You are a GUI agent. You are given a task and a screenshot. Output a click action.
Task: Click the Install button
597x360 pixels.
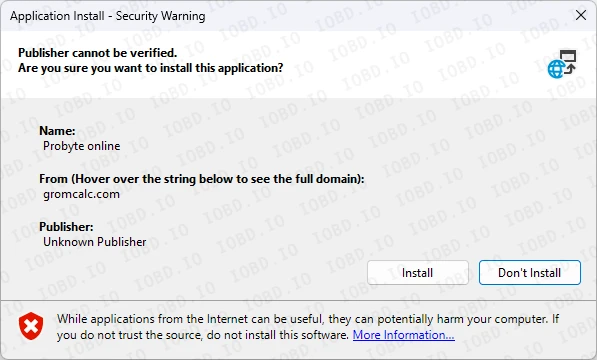pyautogui.click(x=418, y=272)
